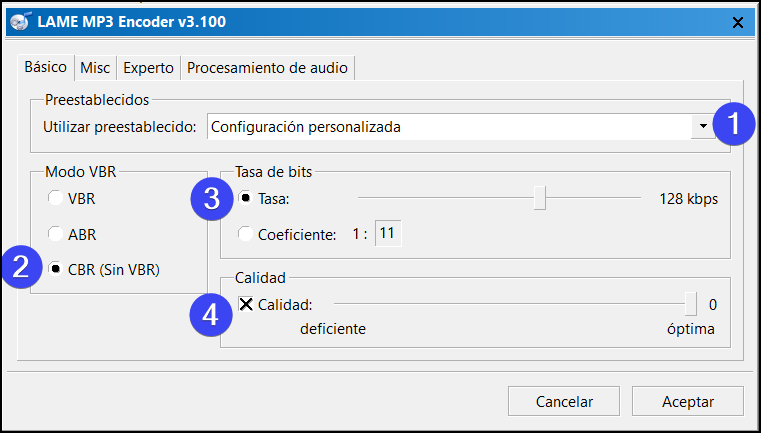
Task: Select the Tasa bitrate radio button
Action: (x=246, y=198)
